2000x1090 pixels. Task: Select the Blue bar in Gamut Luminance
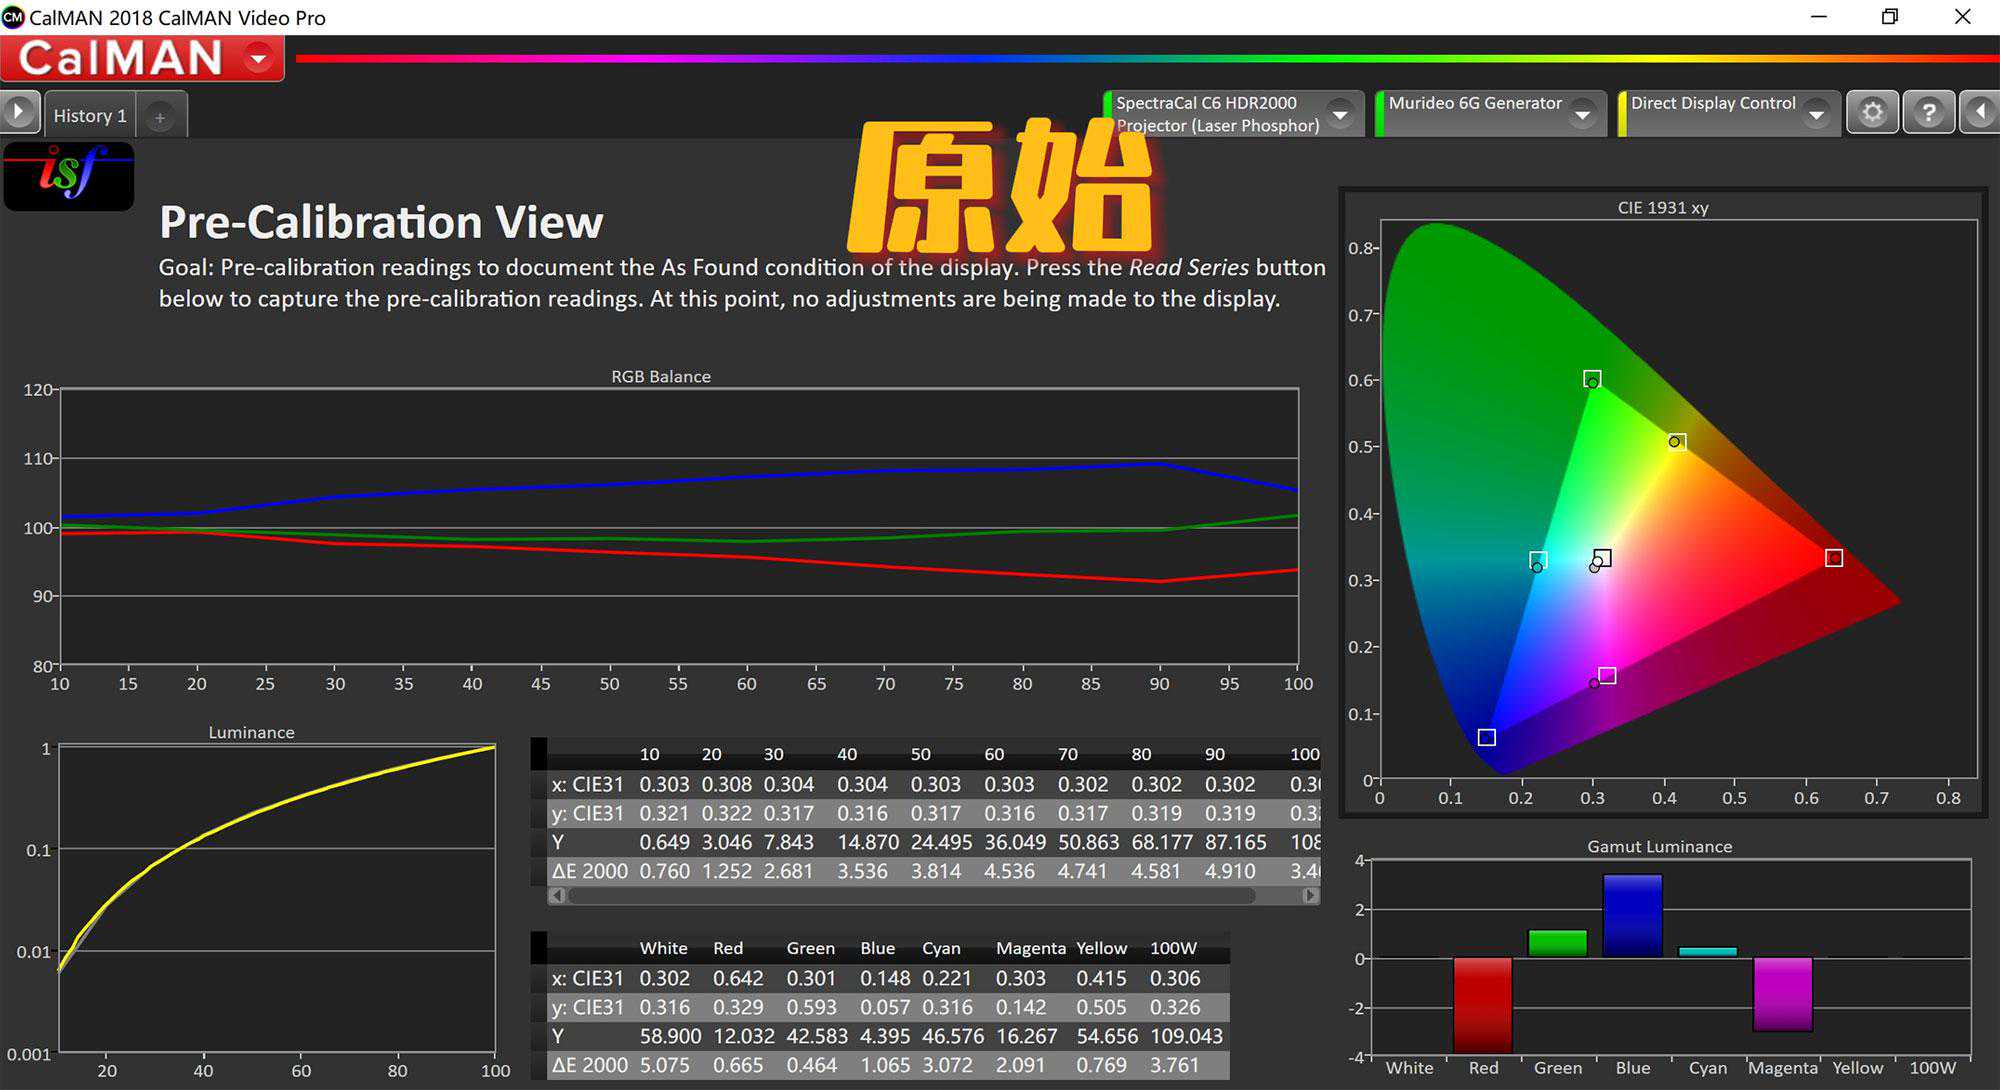[x=1632, y=915]
